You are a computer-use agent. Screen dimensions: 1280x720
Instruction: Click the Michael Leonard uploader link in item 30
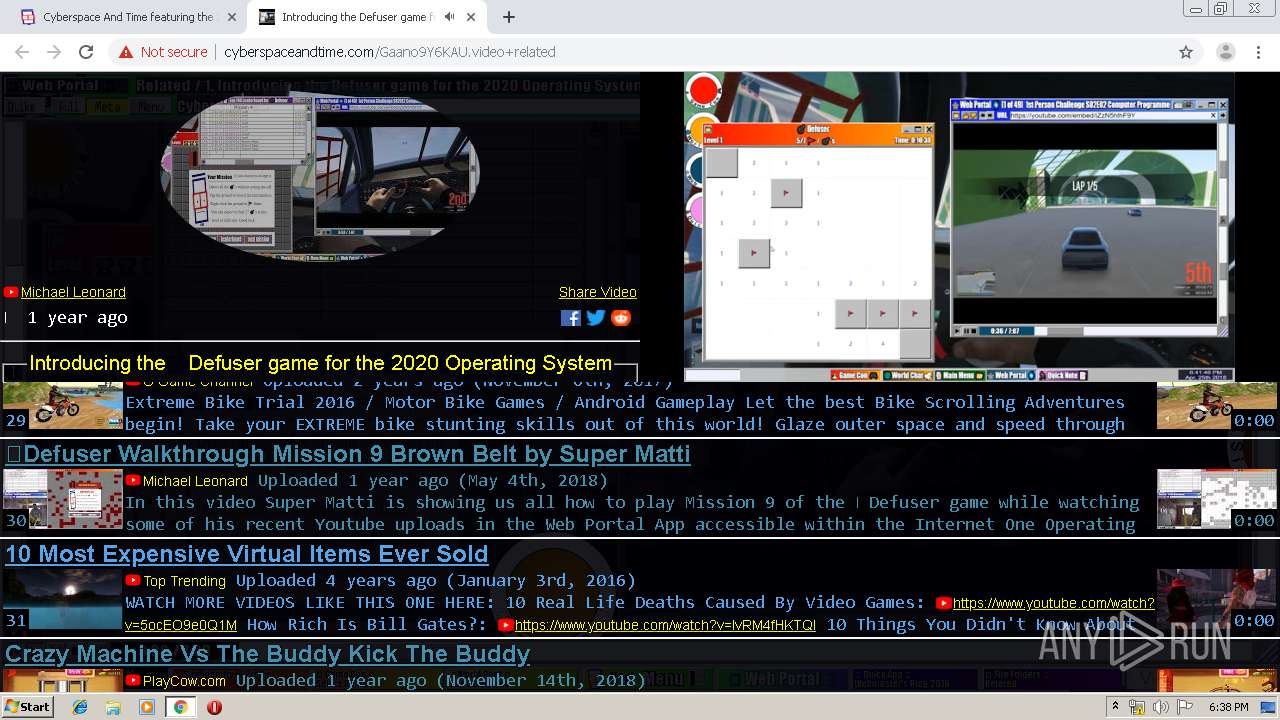195,481
